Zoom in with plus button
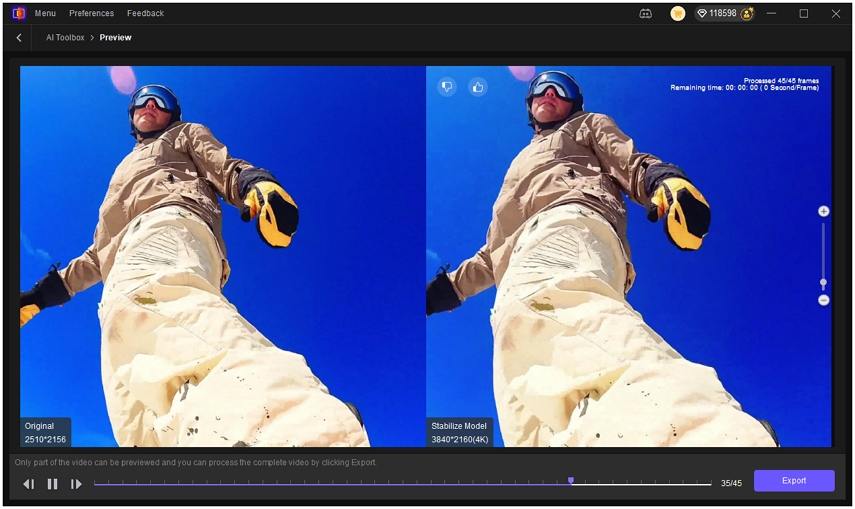The image size is (855, 509). click(x=824, y=211)
